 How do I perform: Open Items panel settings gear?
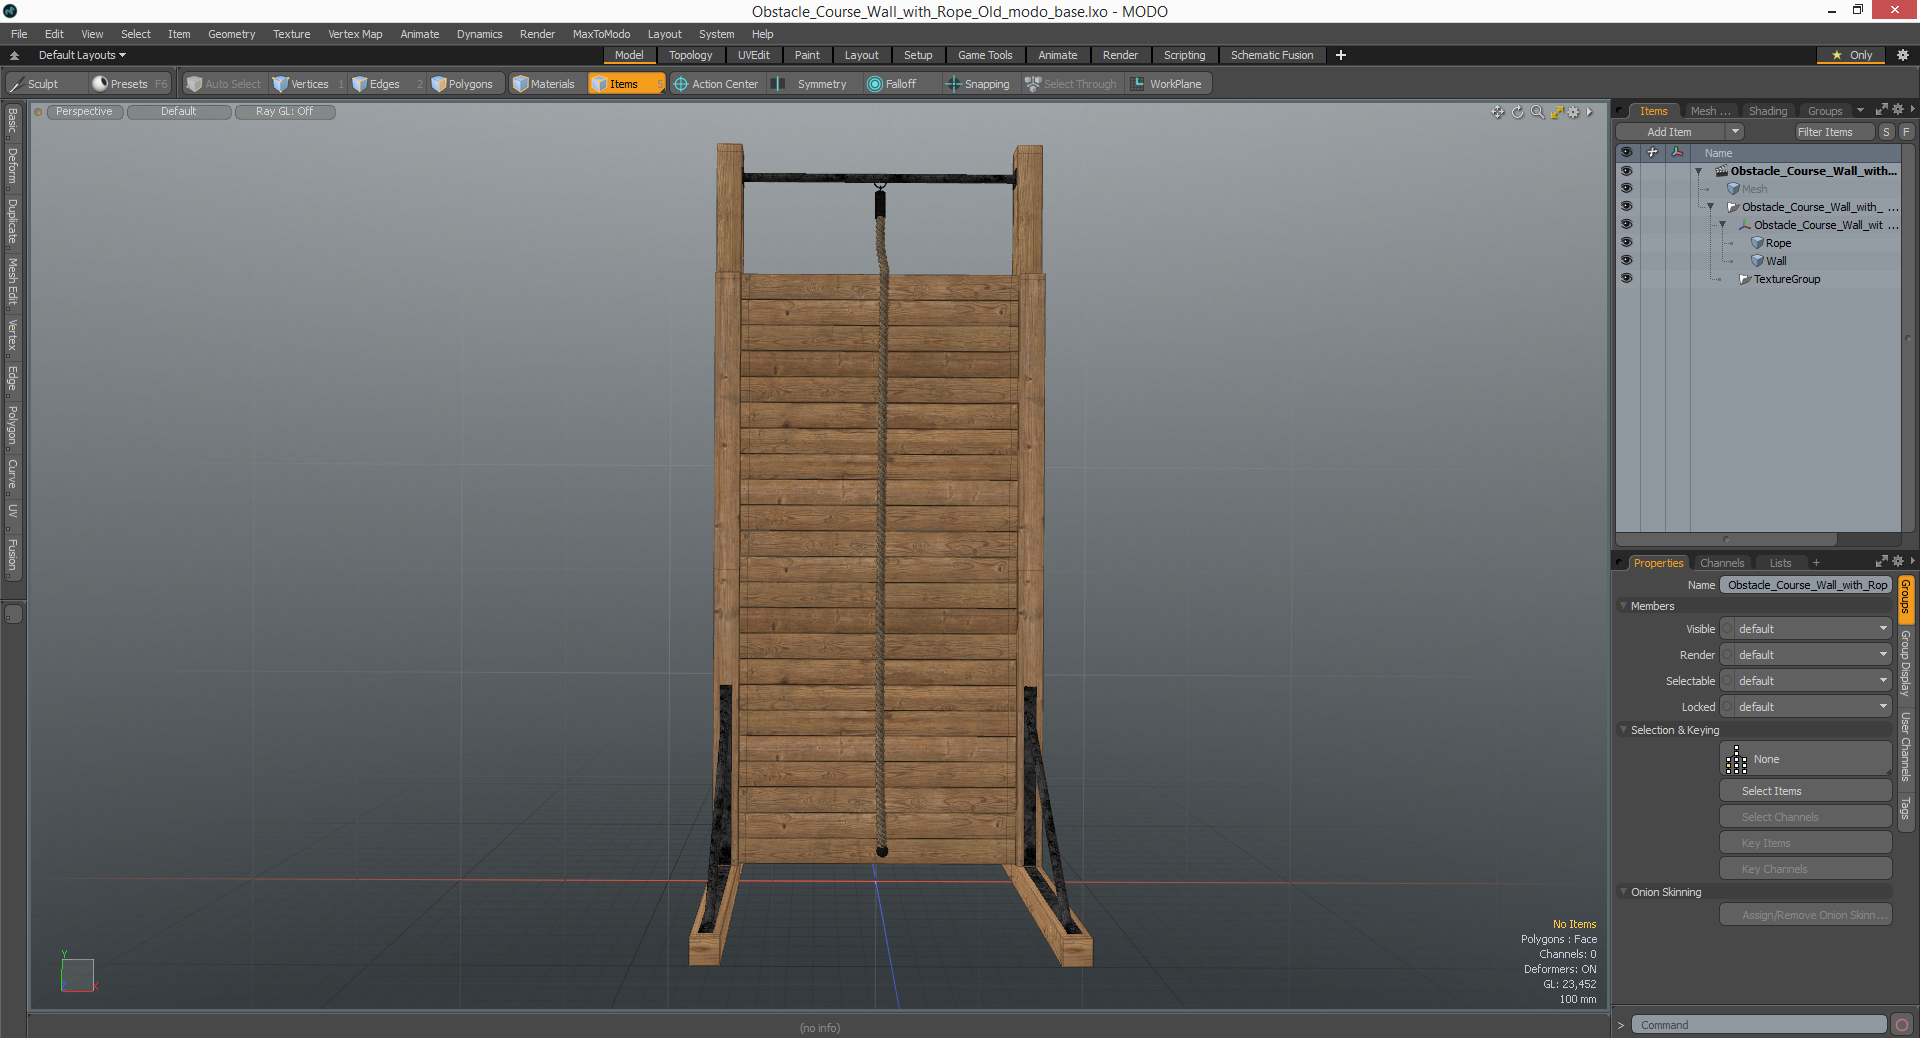tap(1898, 110)
